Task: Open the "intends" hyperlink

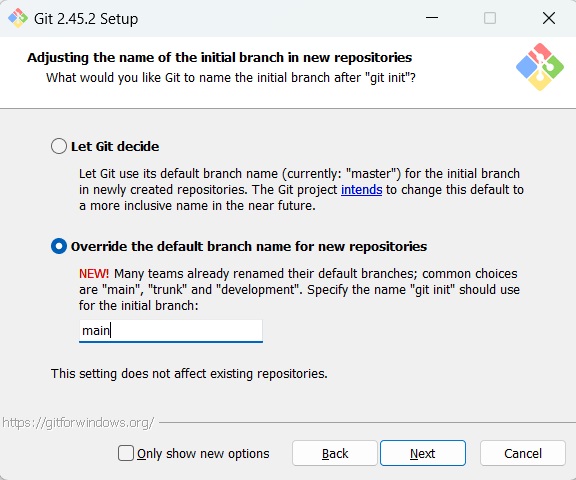Action: coord(361,190)
